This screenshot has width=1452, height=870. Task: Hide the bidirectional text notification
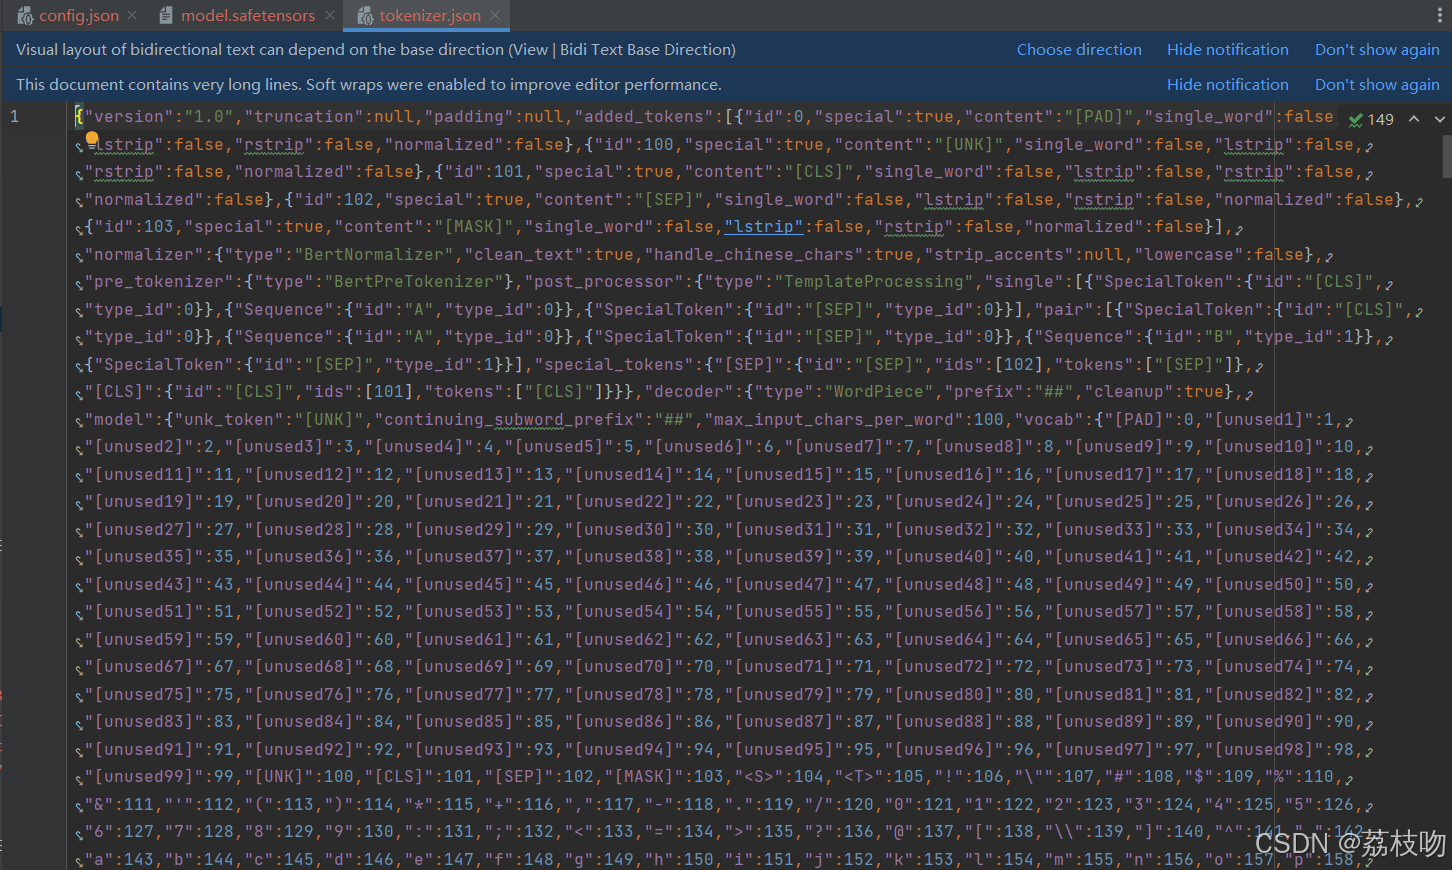coord(1227,49)
